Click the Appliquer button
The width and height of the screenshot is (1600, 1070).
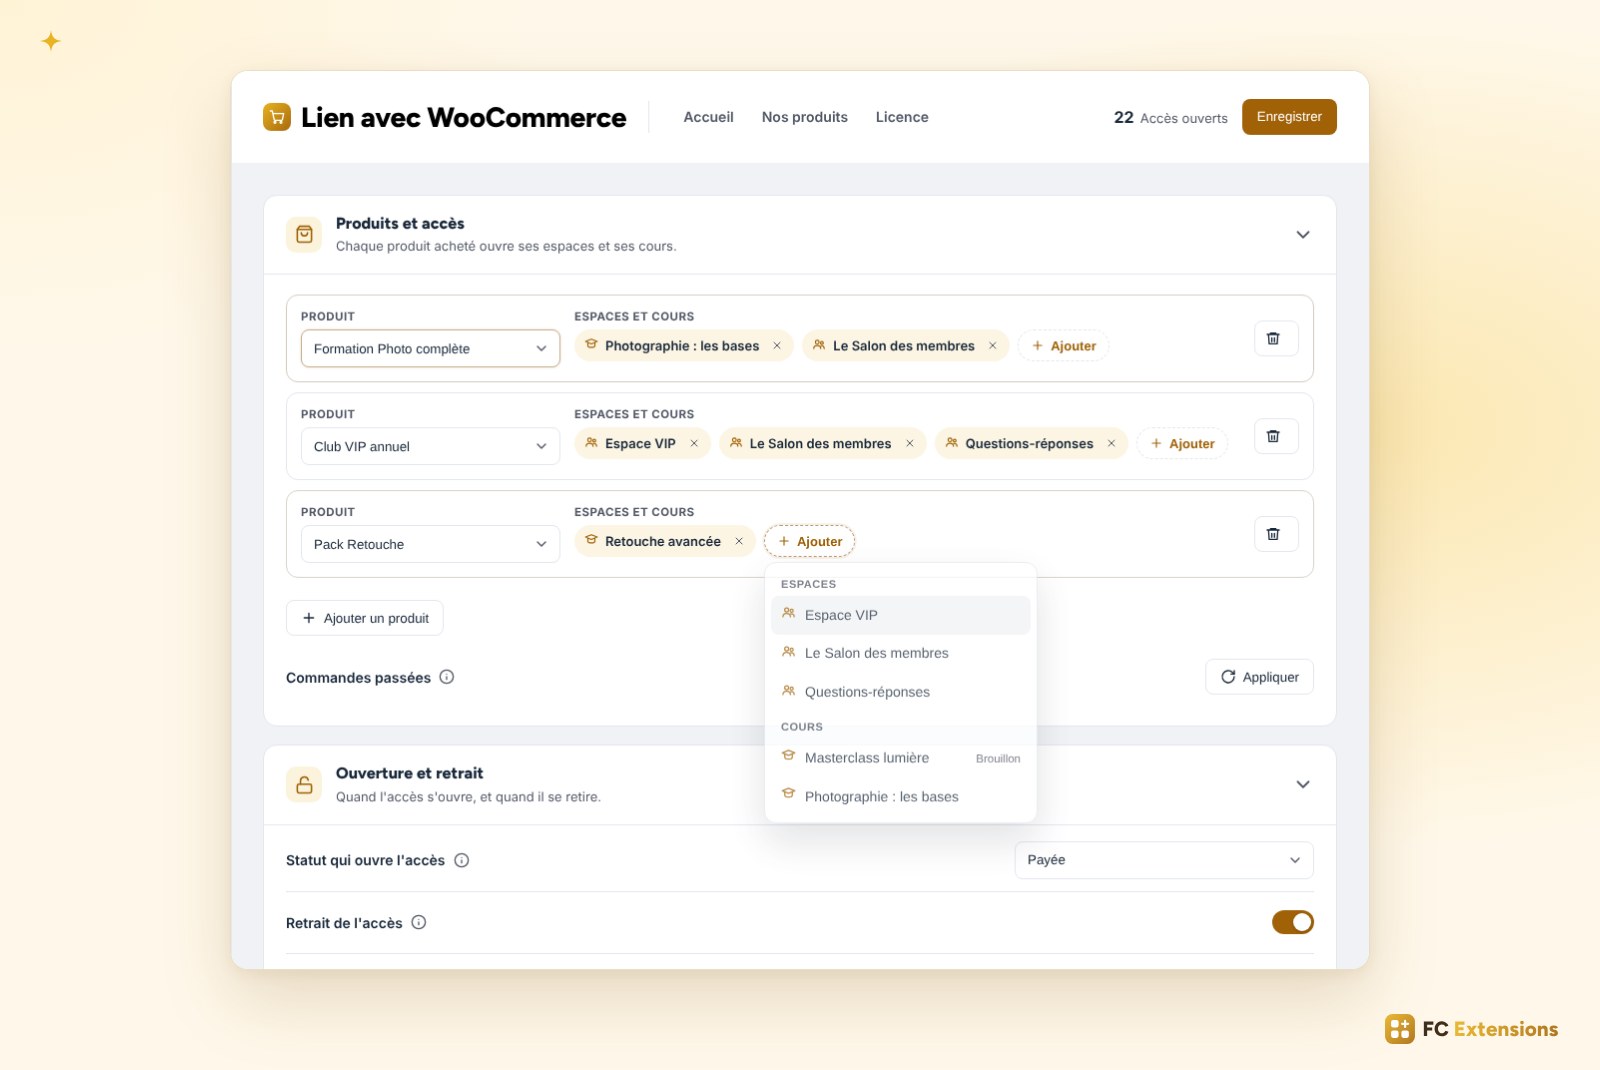point(1260,678)
